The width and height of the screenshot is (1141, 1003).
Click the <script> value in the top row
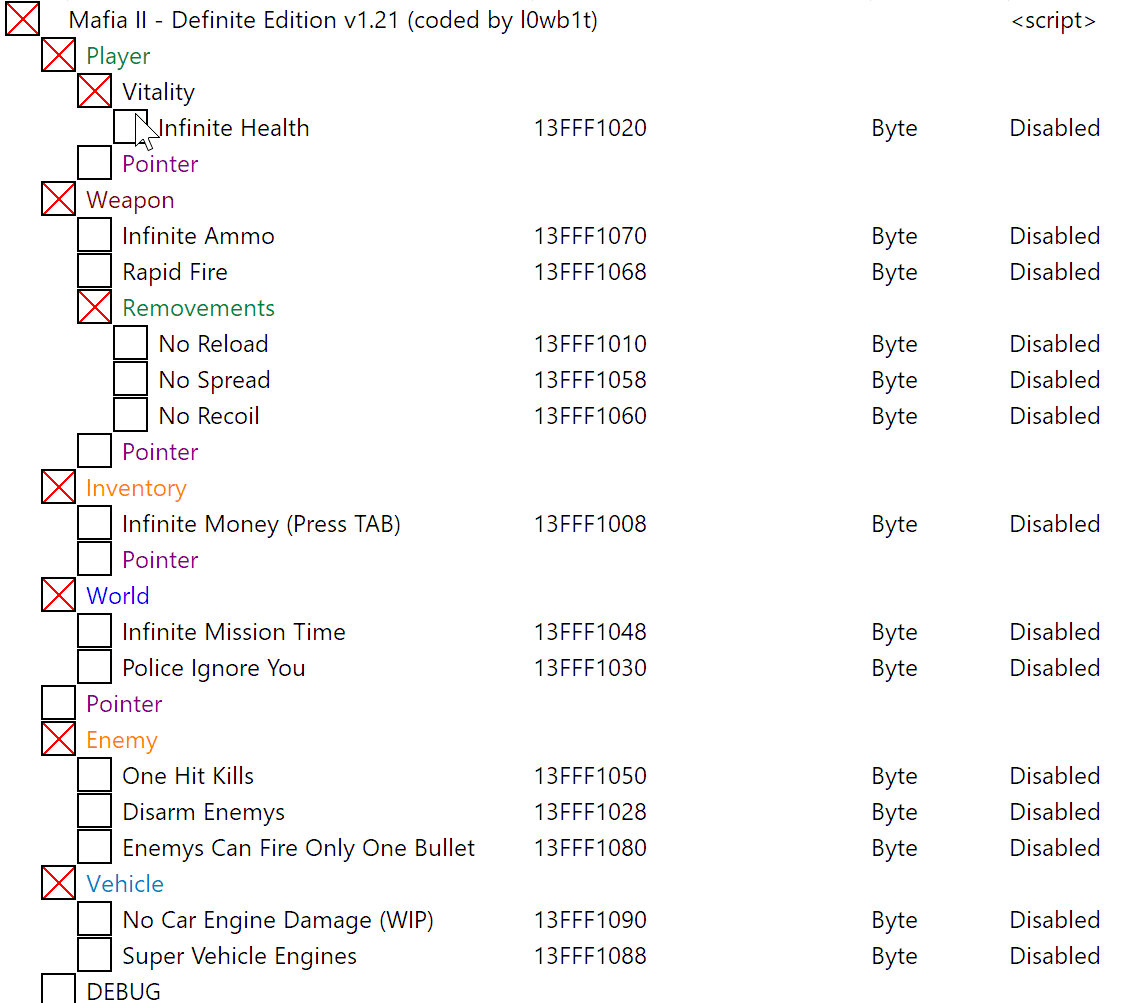[x=1053, y=20]
